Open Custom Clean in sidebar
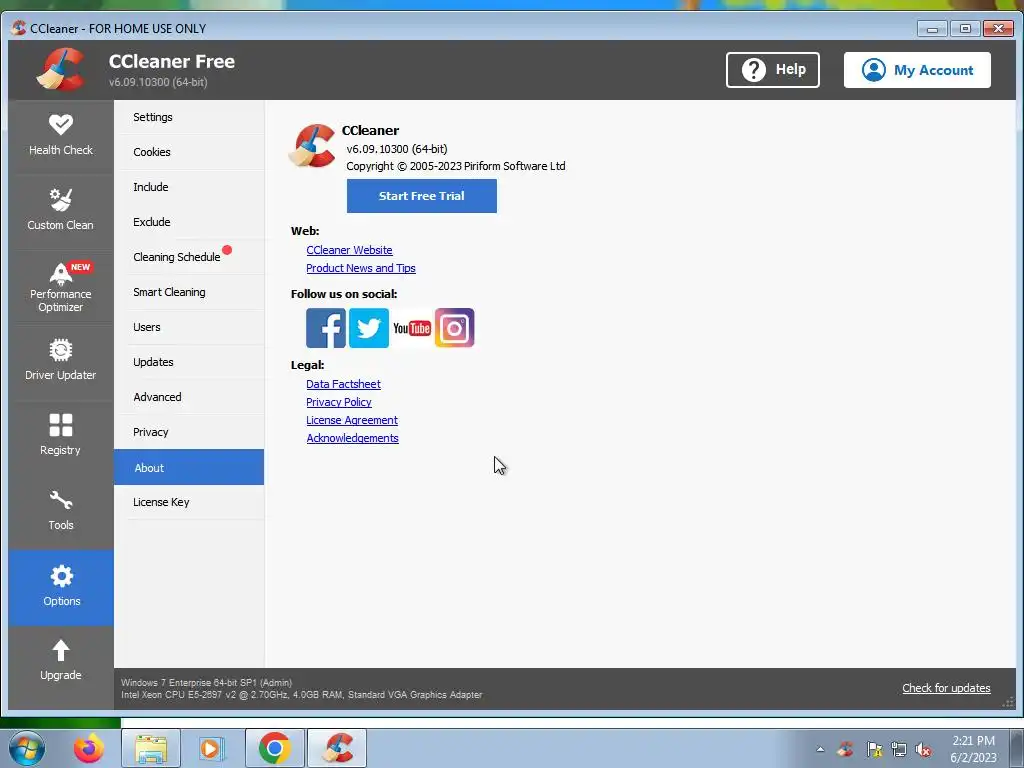The image size is (1024, 768). [61, 212]
